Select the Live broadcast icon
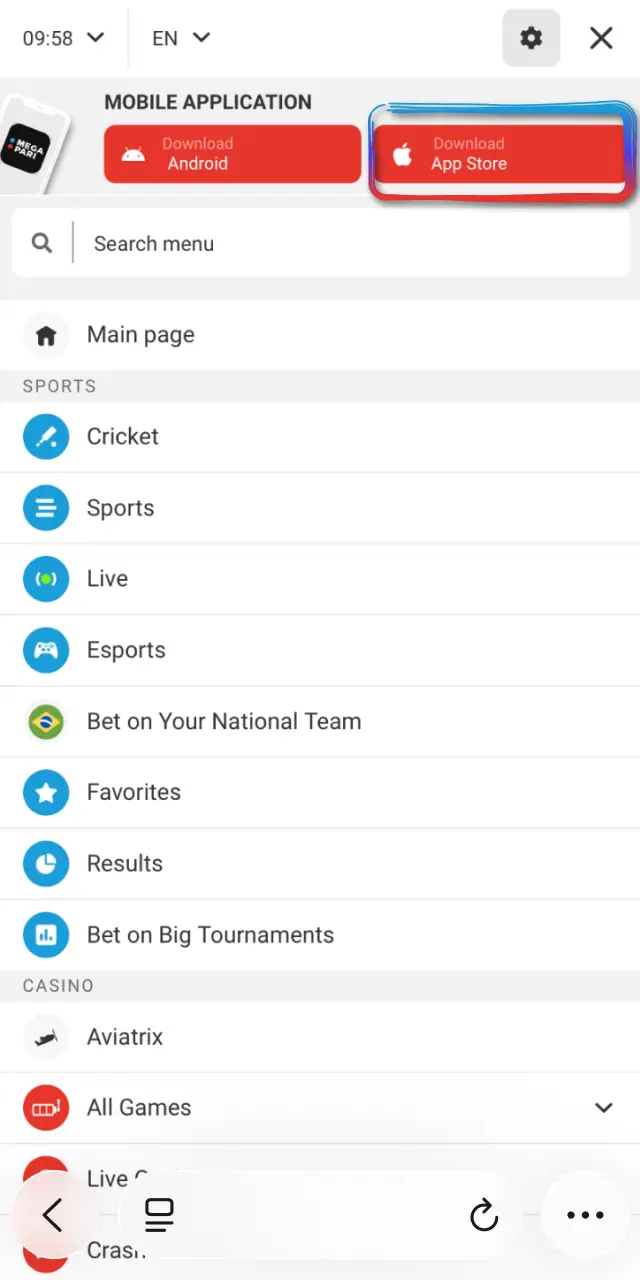Viewport: 640px width, 1280px height. coord(46,579)
